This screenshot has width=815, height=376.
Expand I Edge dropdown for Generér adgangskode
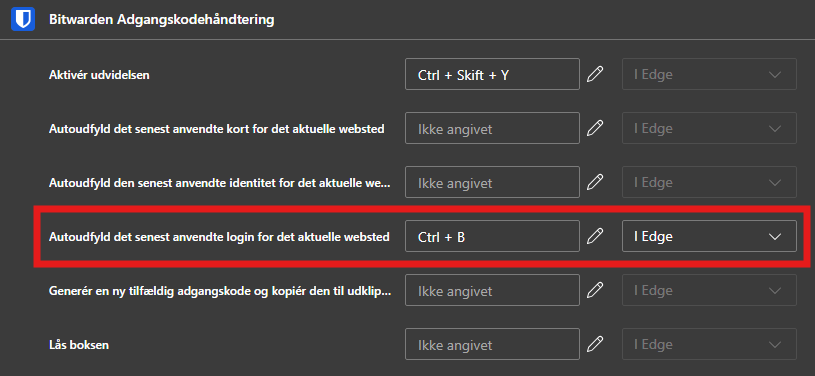pos(709,290)
